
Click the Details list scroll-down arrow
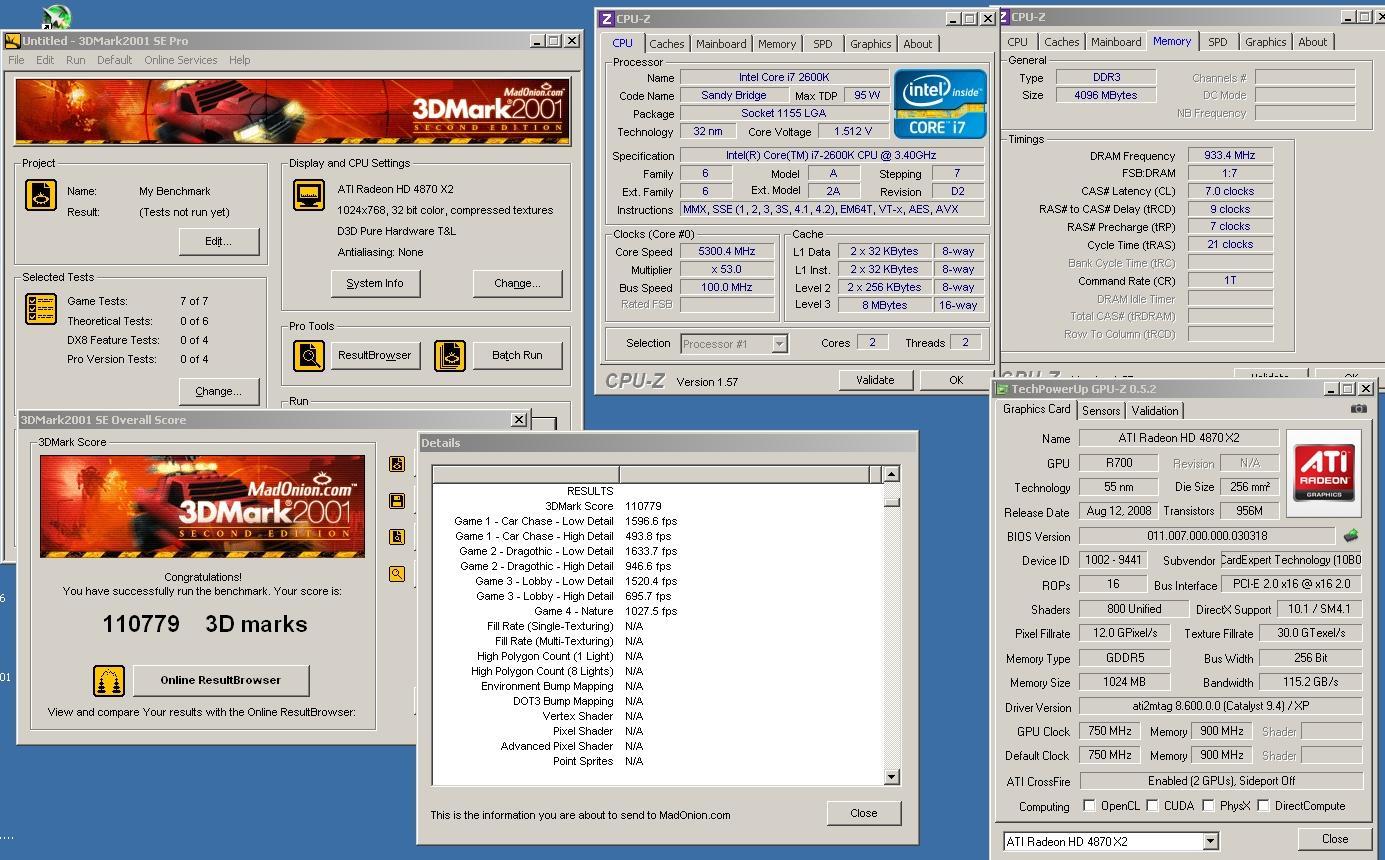(891, 777)
